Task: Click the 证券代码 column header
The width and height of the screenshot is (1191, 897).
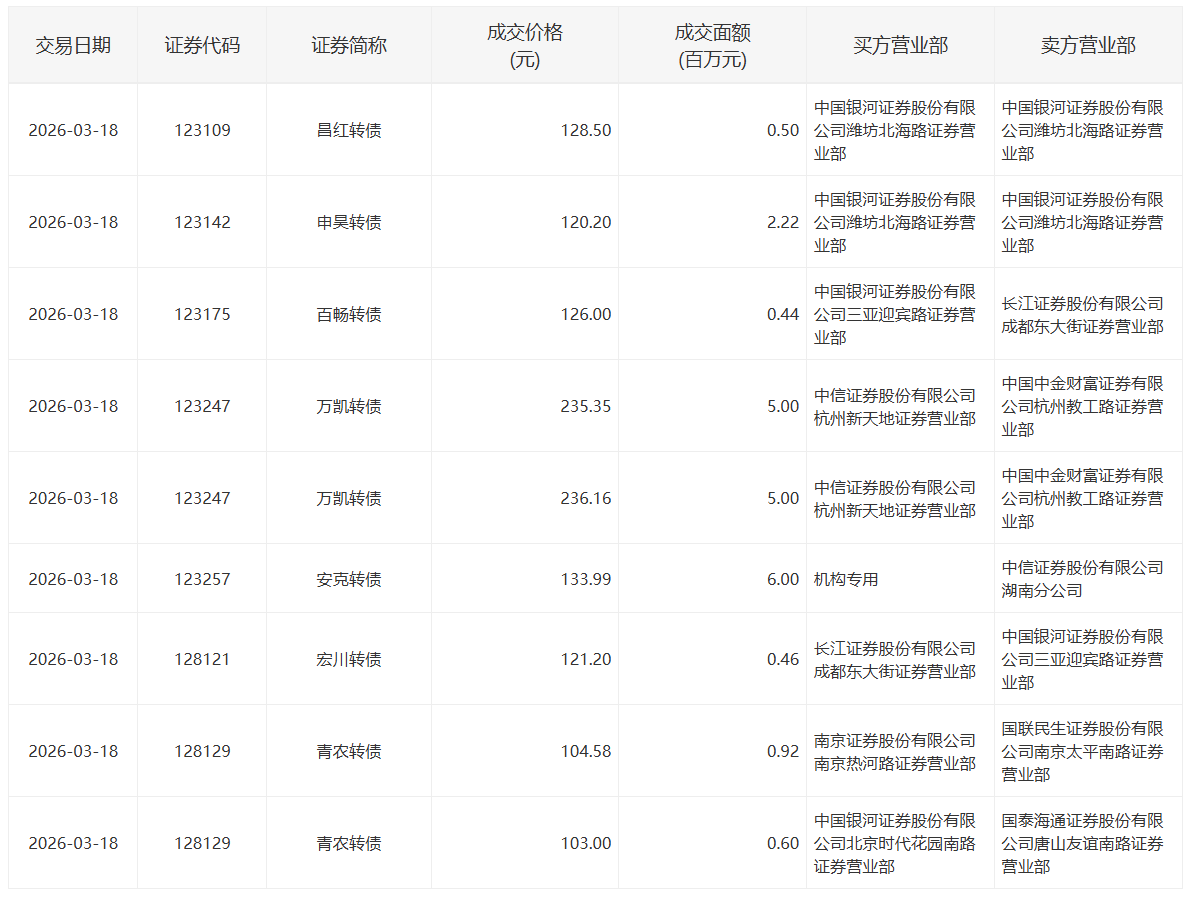Action: [202, 46]
